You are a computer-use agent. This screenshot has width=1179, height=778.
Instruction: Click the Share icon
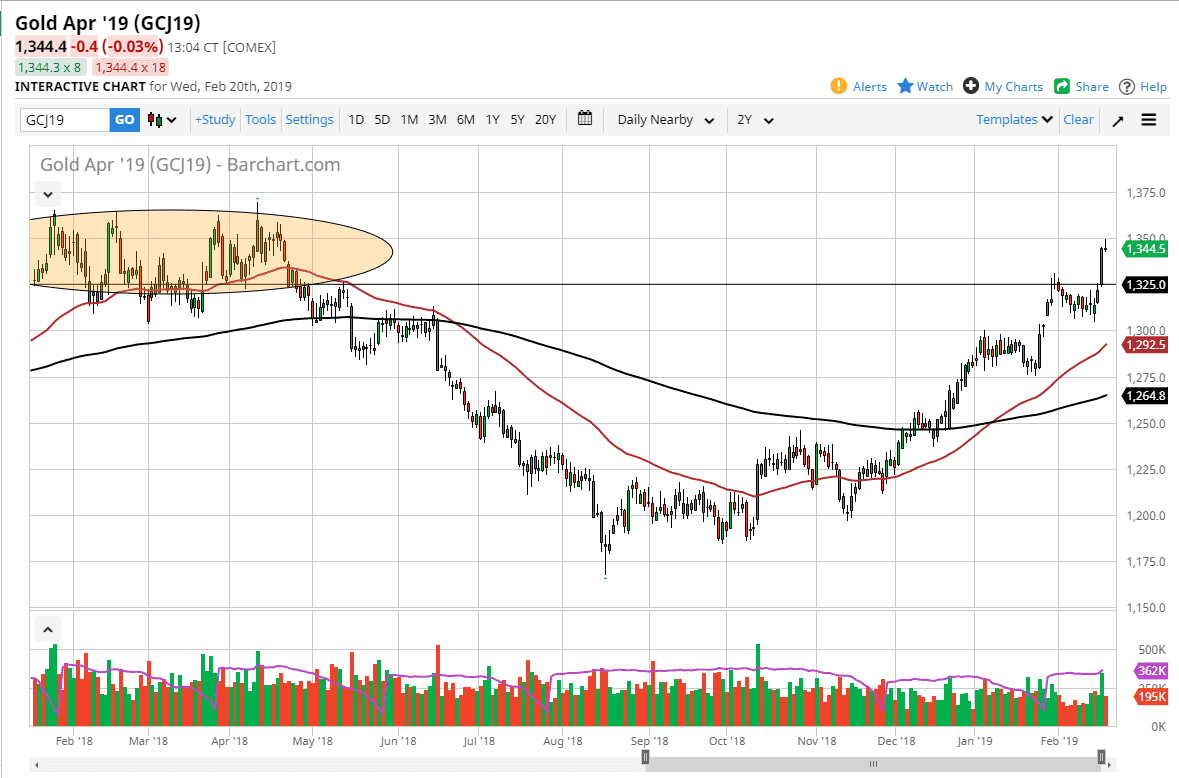pos(1062,86)
